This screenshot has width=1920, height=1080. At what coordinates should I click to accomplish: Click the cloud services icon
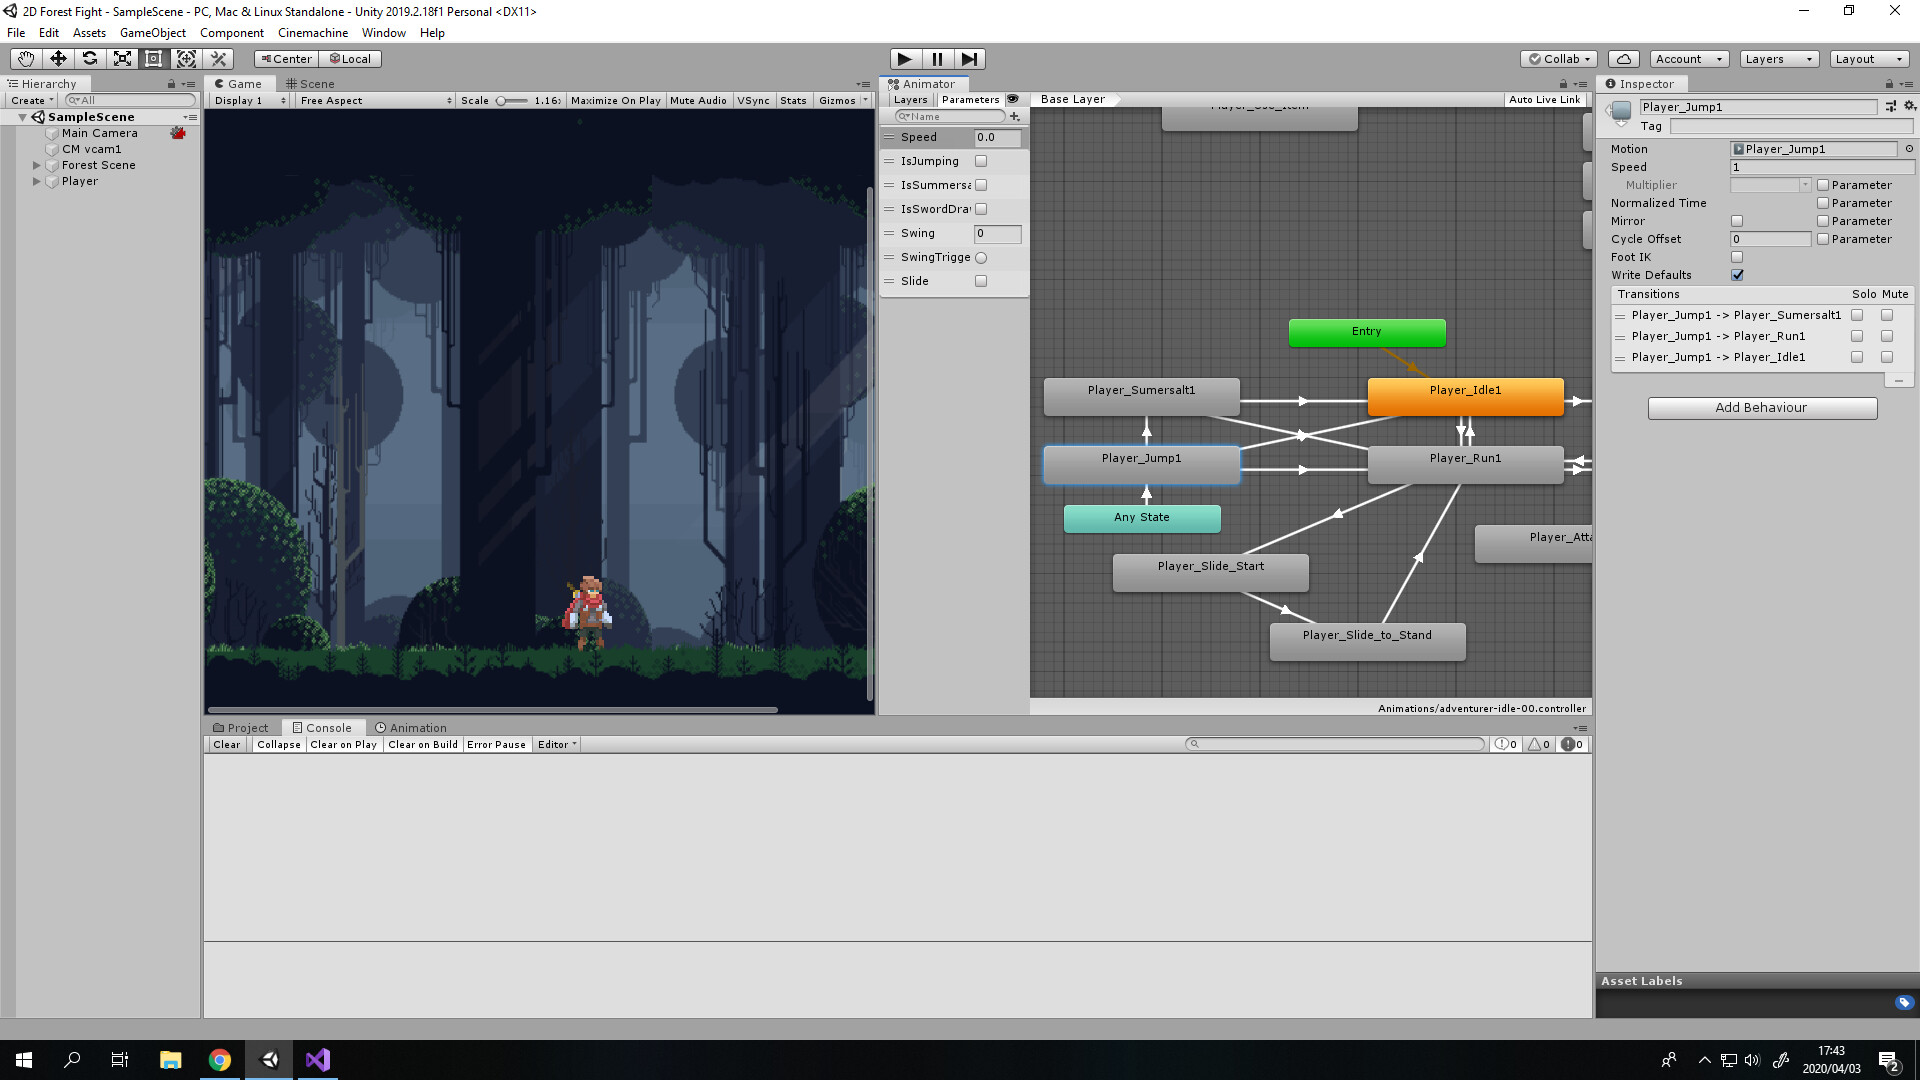point(1625,59)
